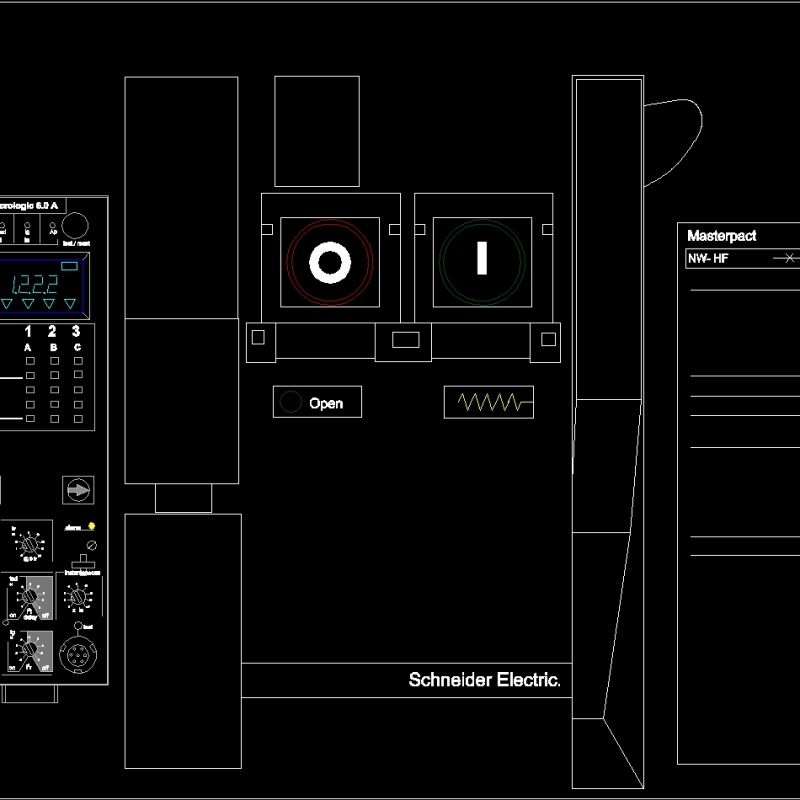This screenshot has width=800, height=800.
Task: Turn the Ir long-time pickup dial
Action: [30, 543]
